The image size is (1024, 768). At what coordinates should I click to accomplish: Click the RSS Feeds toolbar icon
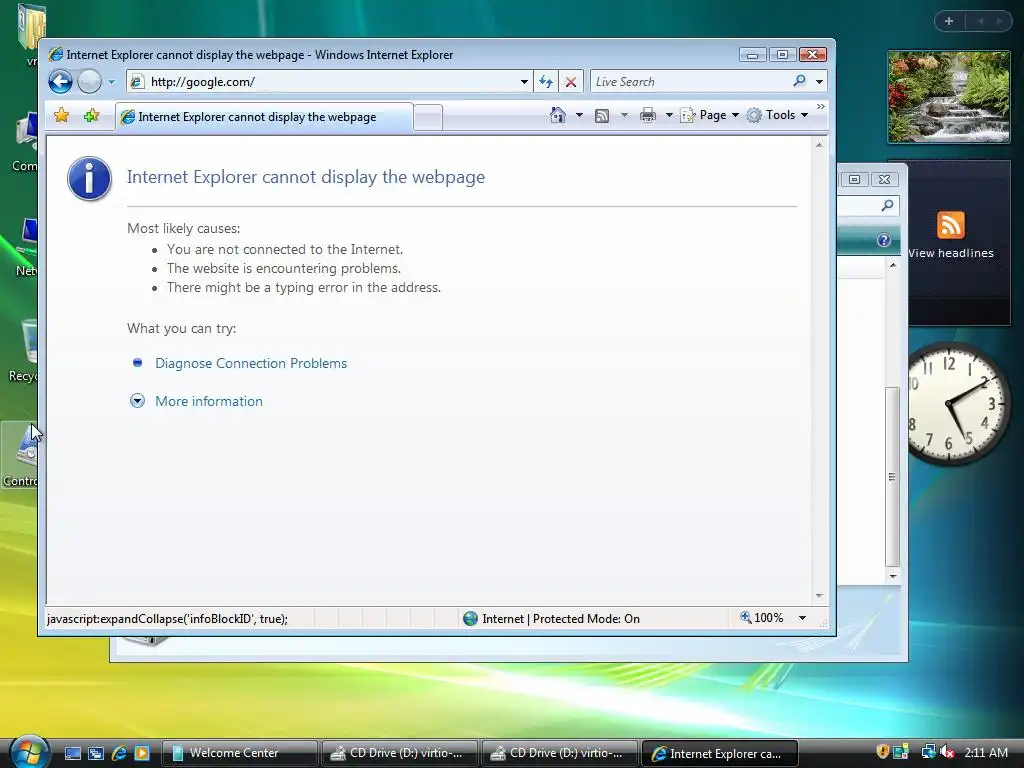(601, 116)
